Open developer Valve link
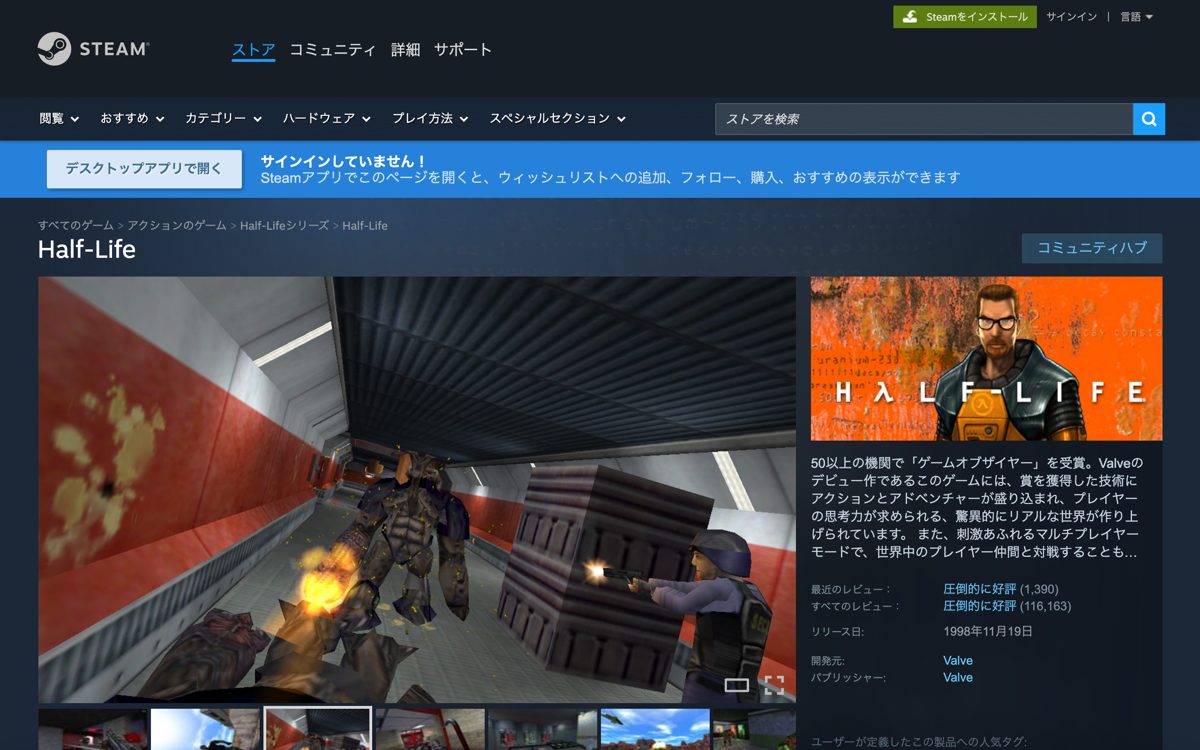Screen dimensions: 1200x750 click(x=958, y=660)
